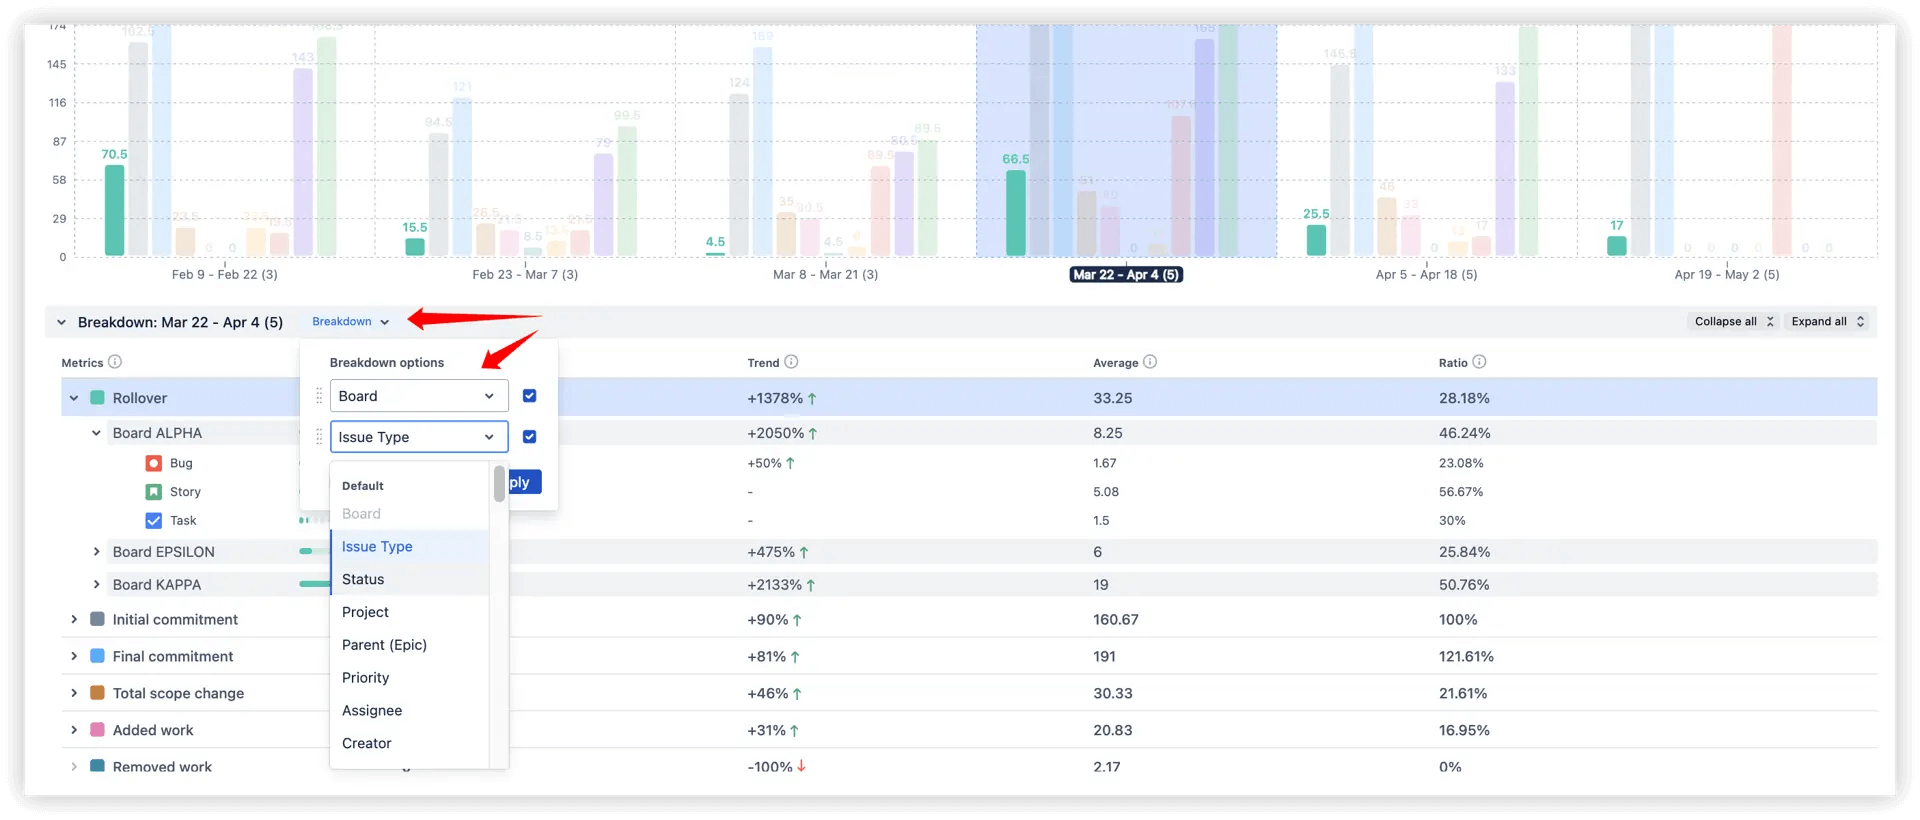Uncheck the Issue Type breakdown checkbox
This screenshot has height=820, width=1920.
530,437
